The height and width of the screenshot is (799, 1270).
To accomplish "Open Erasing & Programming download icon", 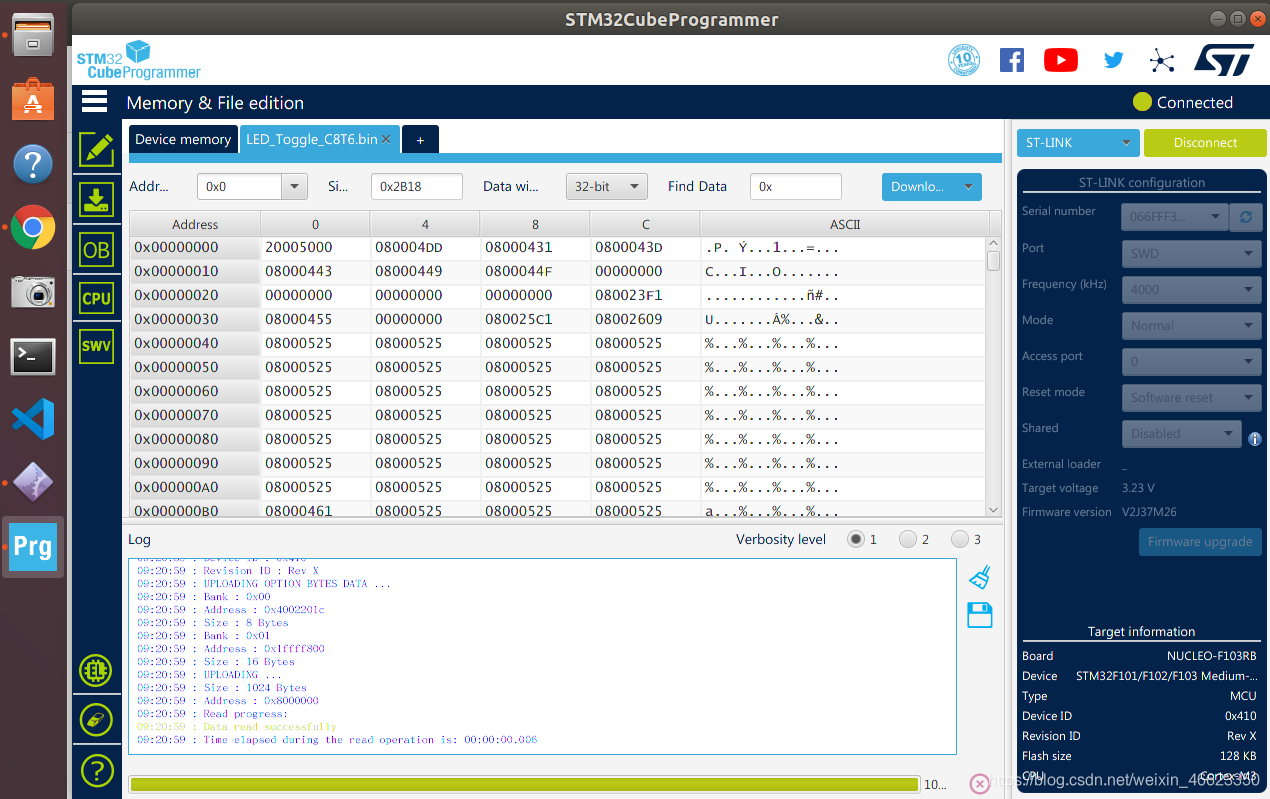I will tap(96, 200).
